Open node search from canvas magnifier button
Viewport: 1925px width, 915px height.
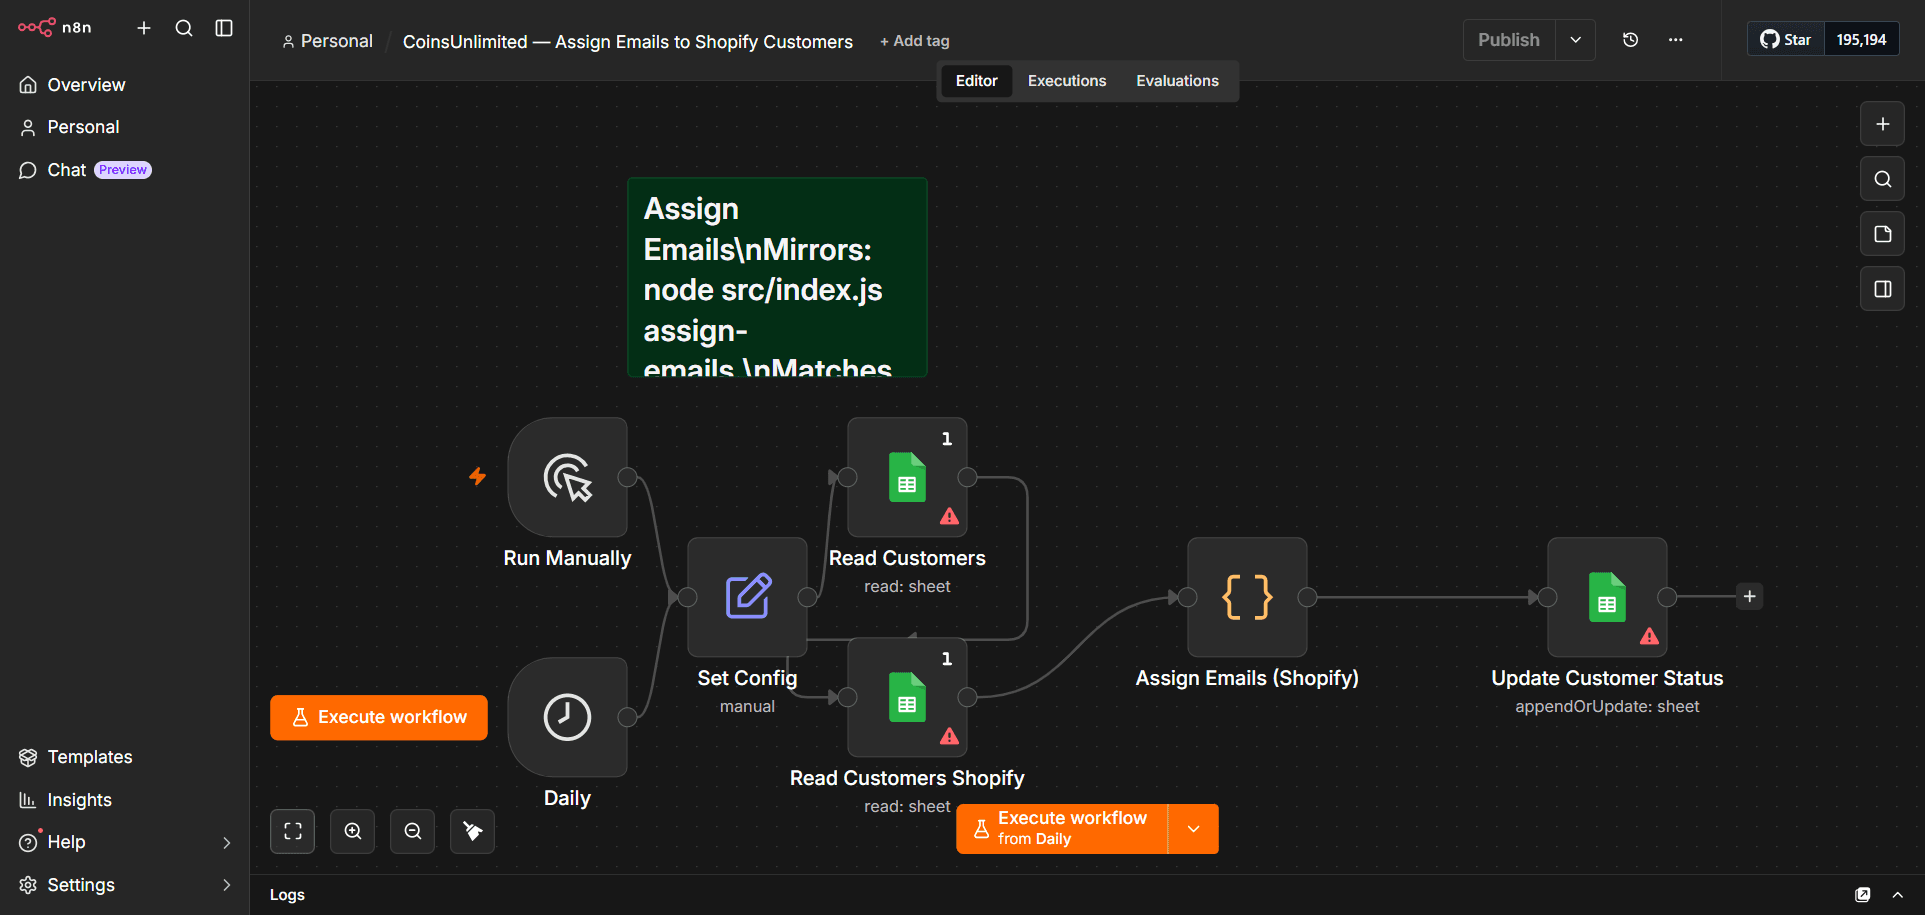coord(1882,179)
